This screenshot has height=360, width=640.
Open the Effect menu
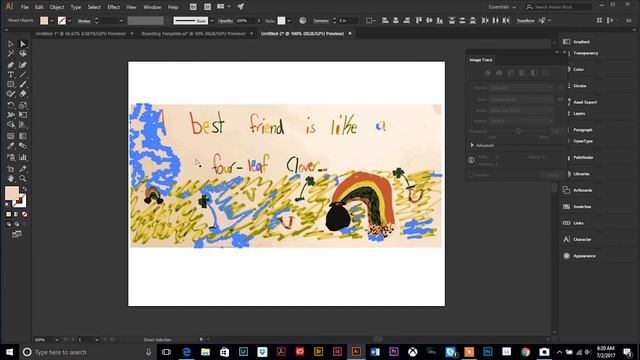tap(113, 7)
